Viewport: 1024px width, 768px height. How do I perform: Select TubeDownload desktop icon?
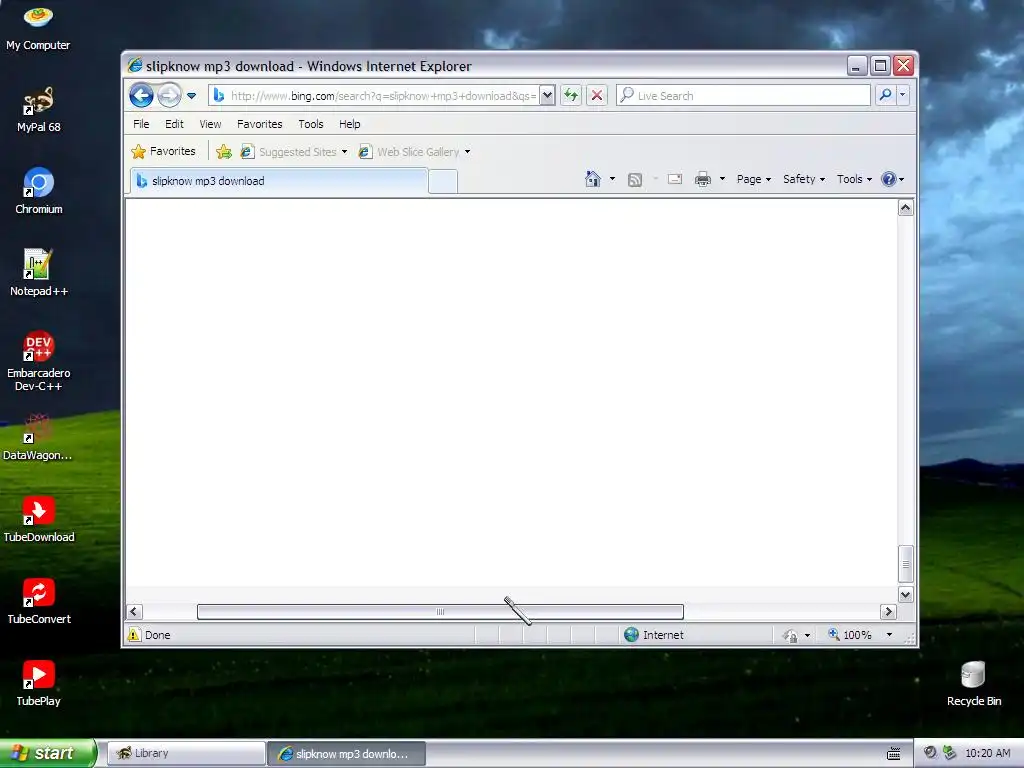point(39,519)
